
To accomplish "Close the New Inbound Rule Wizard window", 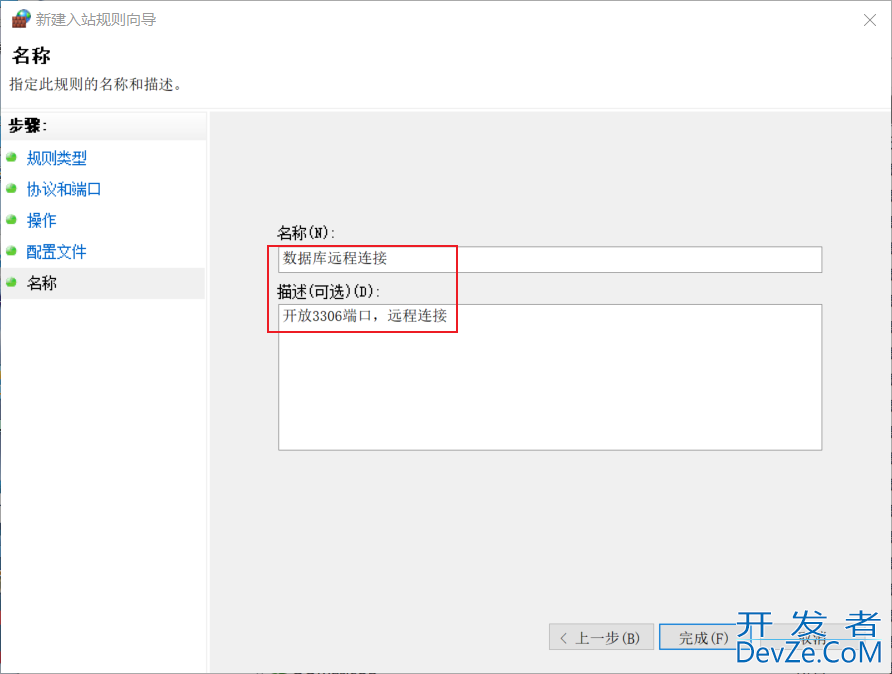I will 869,20.
